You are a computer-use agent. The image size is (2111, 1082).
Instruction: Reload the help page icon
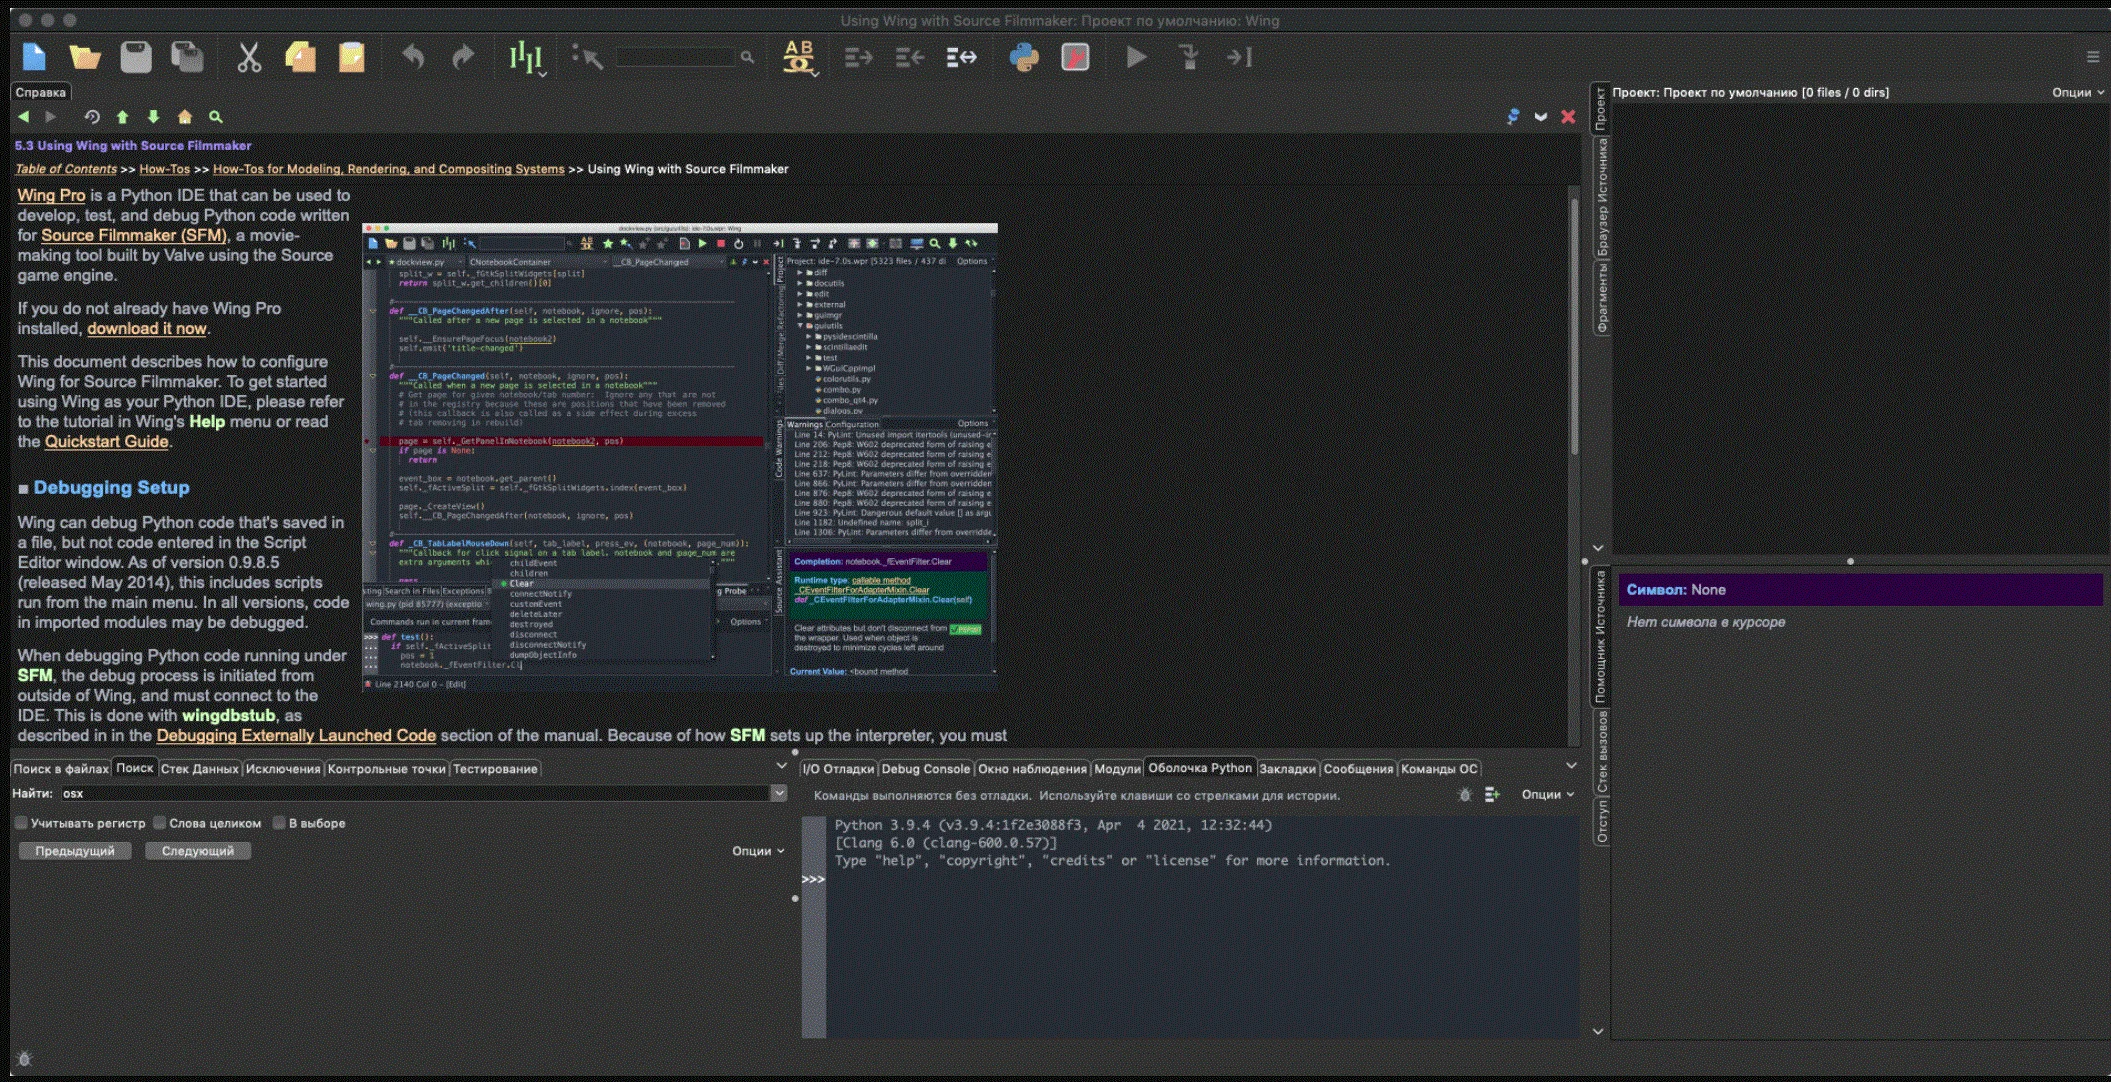point(92,117)
